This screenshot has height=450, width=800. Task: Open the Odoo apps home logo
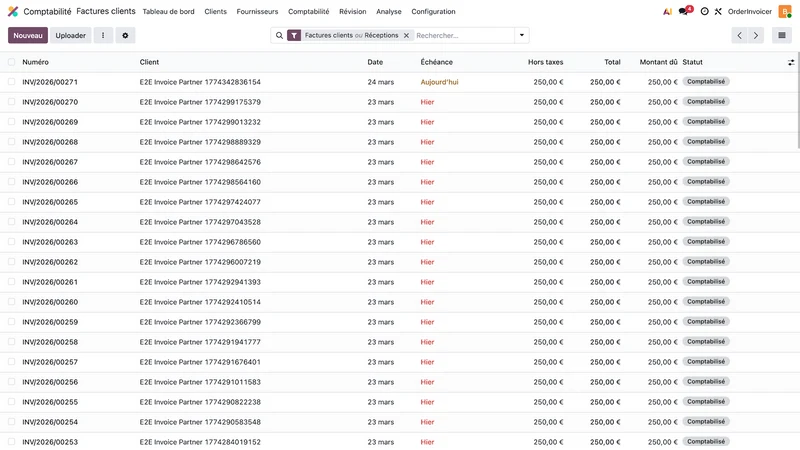[13, 11]
